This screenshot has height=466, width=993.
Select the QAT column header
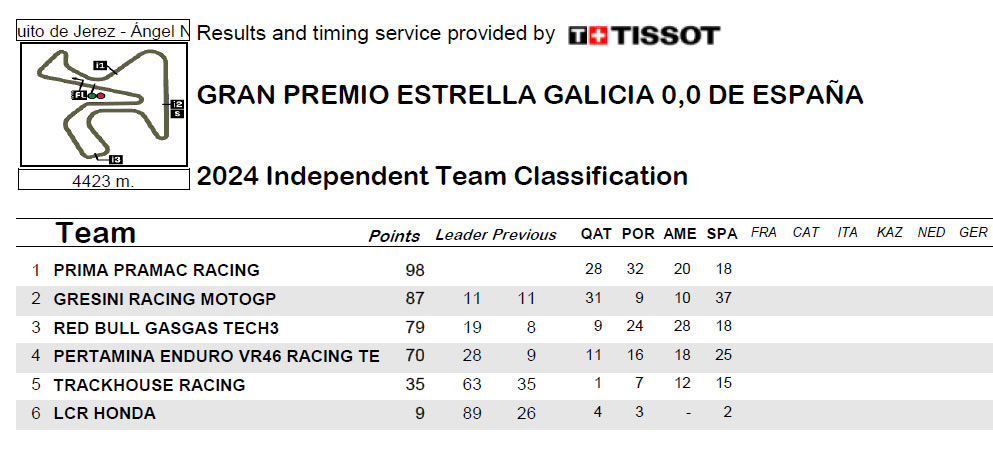point(596,234)
